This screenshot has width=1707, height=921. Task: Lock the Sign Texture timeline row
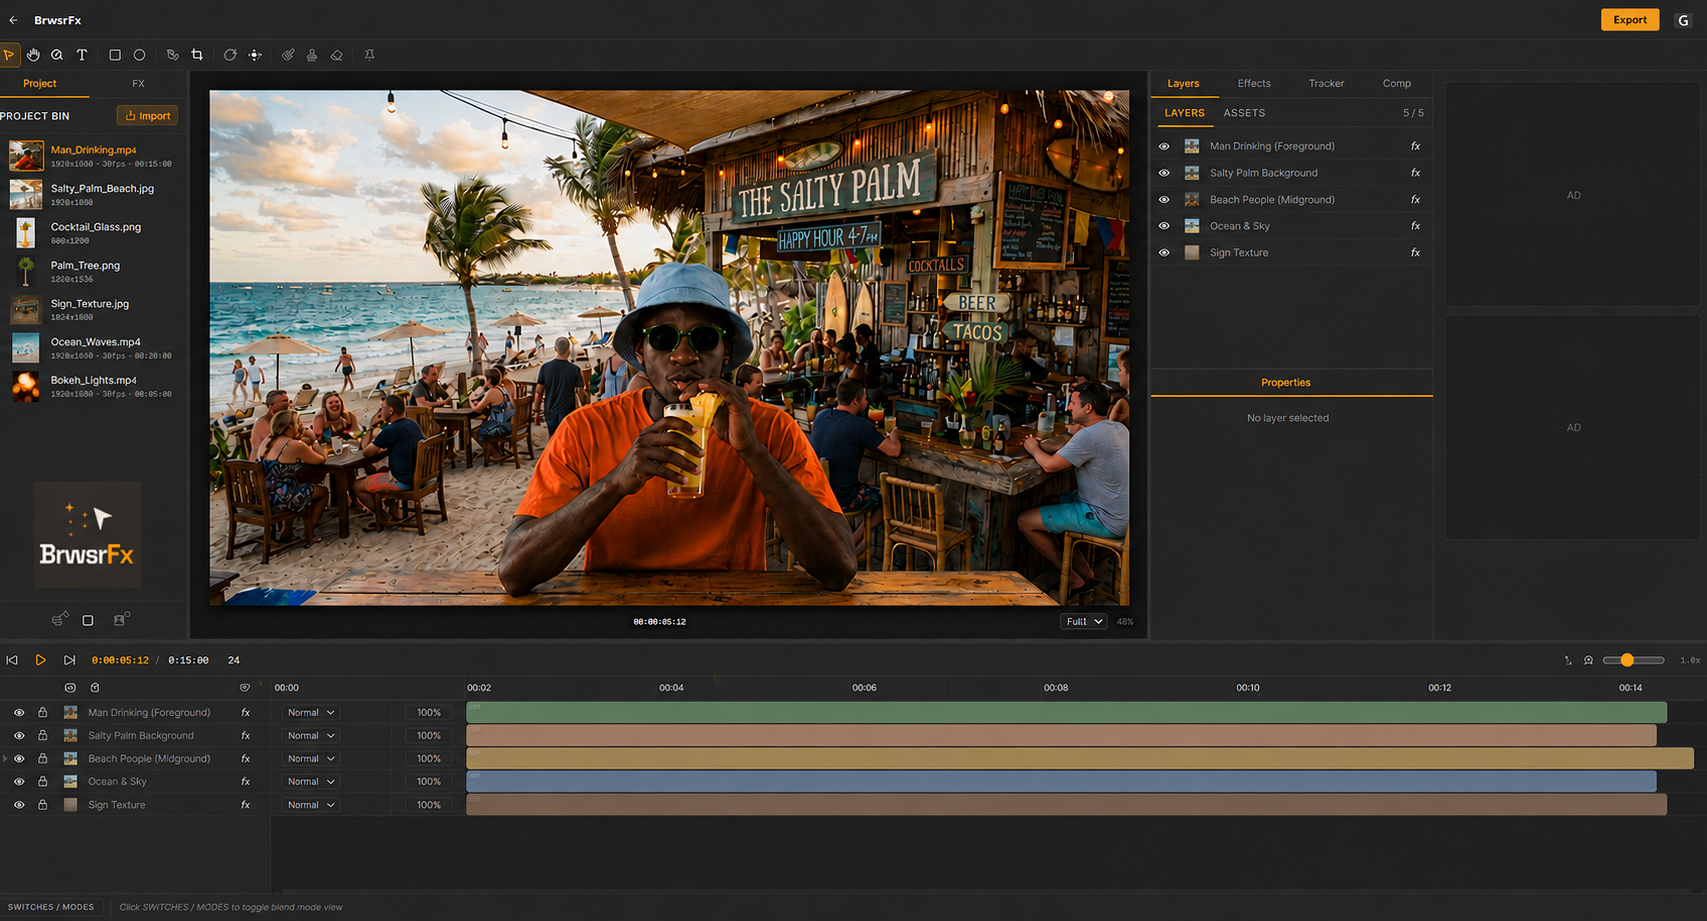(42, 805)
